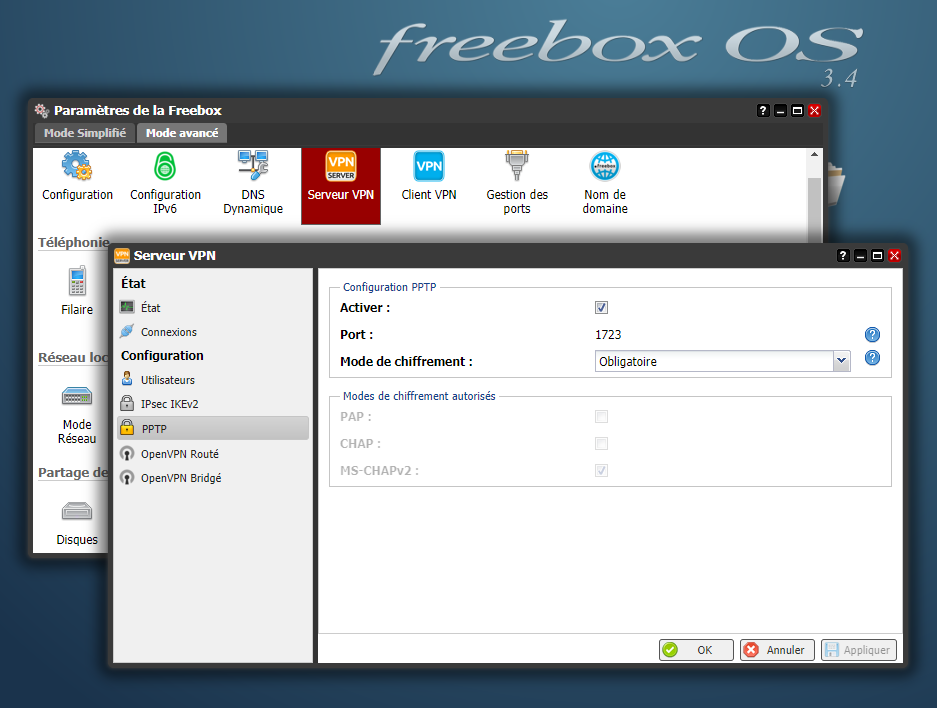The image size is (937, 708).
Task: Click the OpenVPN Bridgé keyhole icon
Action: 127,477
